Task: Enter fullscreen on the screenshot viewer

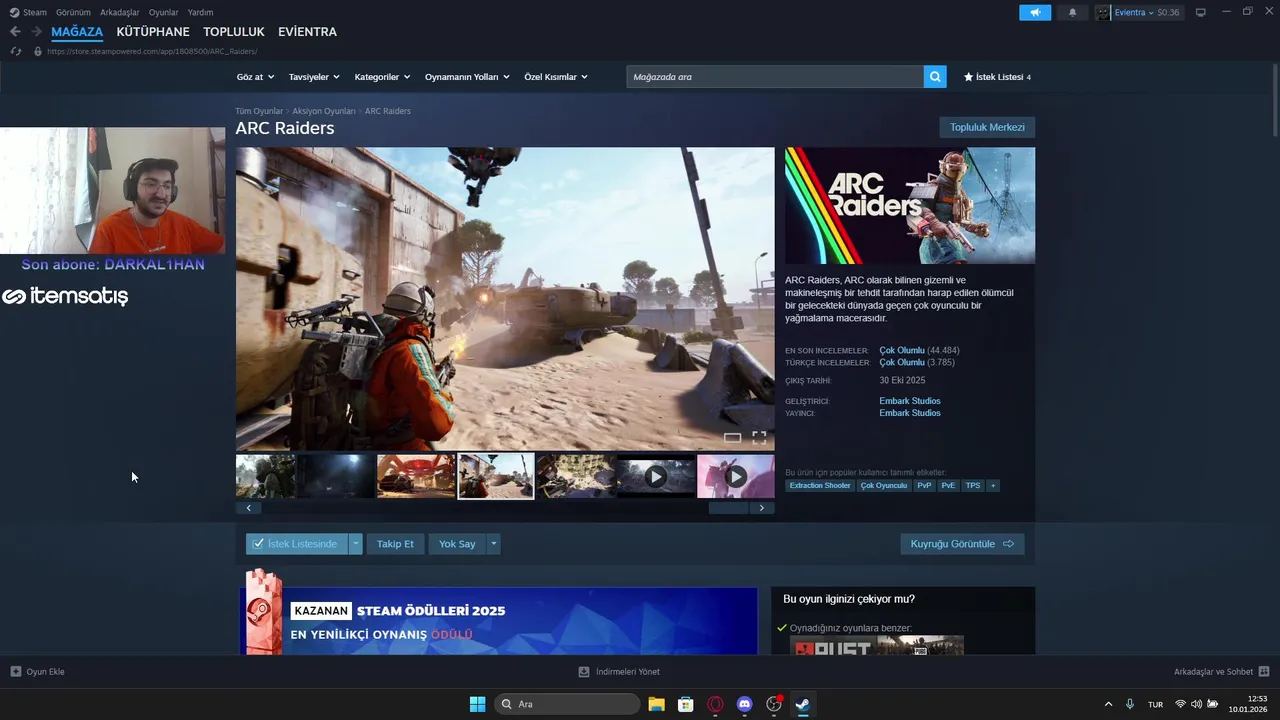Action: coord(759,437)
